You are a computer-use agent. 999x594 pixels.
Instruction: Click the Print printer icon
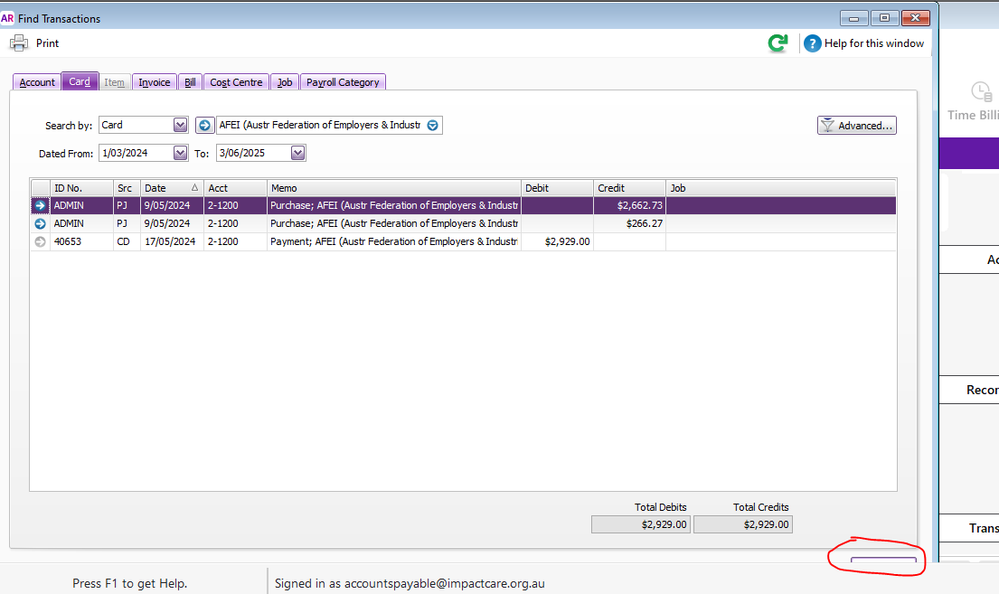[19, 43]
